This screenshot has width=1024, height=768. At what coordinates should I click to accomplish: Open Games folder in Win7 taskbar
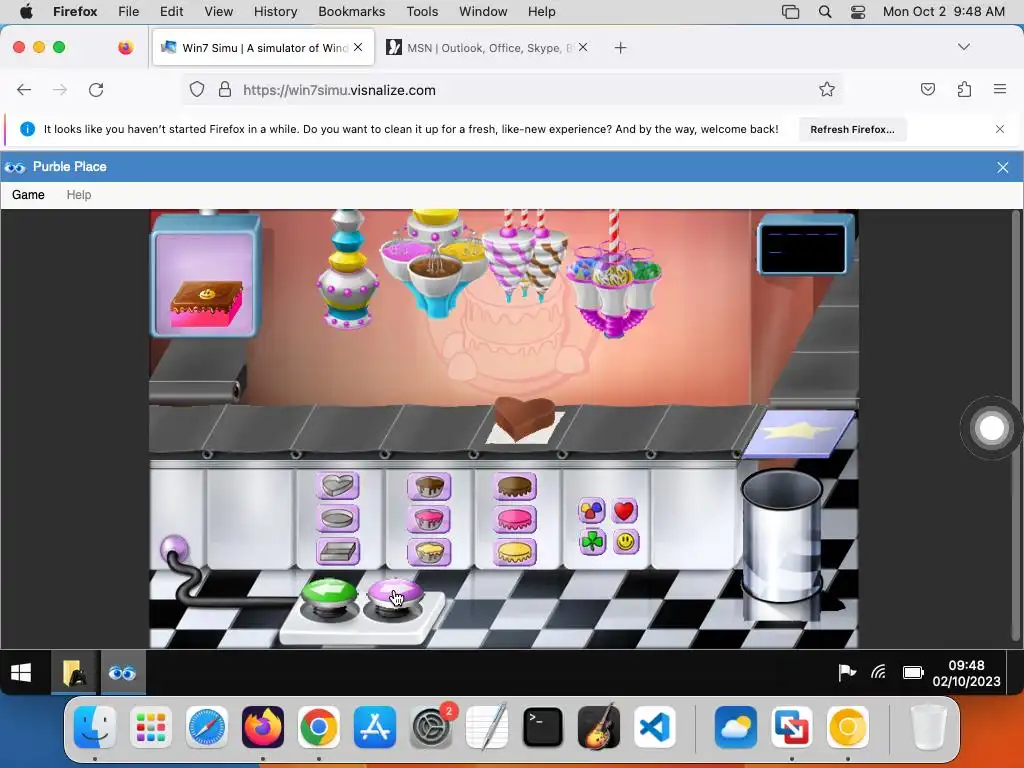click(74, 673)
